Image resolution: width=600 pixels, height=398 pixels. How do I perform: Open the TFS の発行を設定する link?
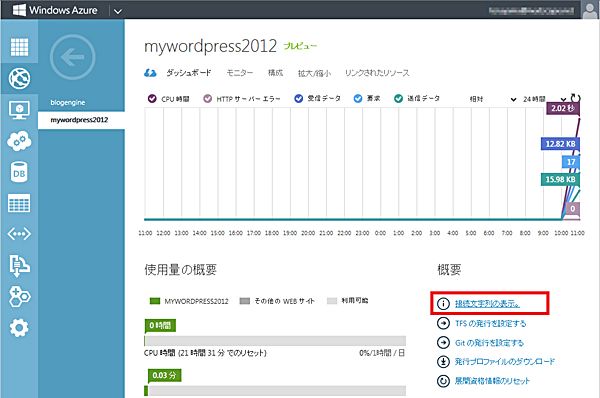(491, 323)
